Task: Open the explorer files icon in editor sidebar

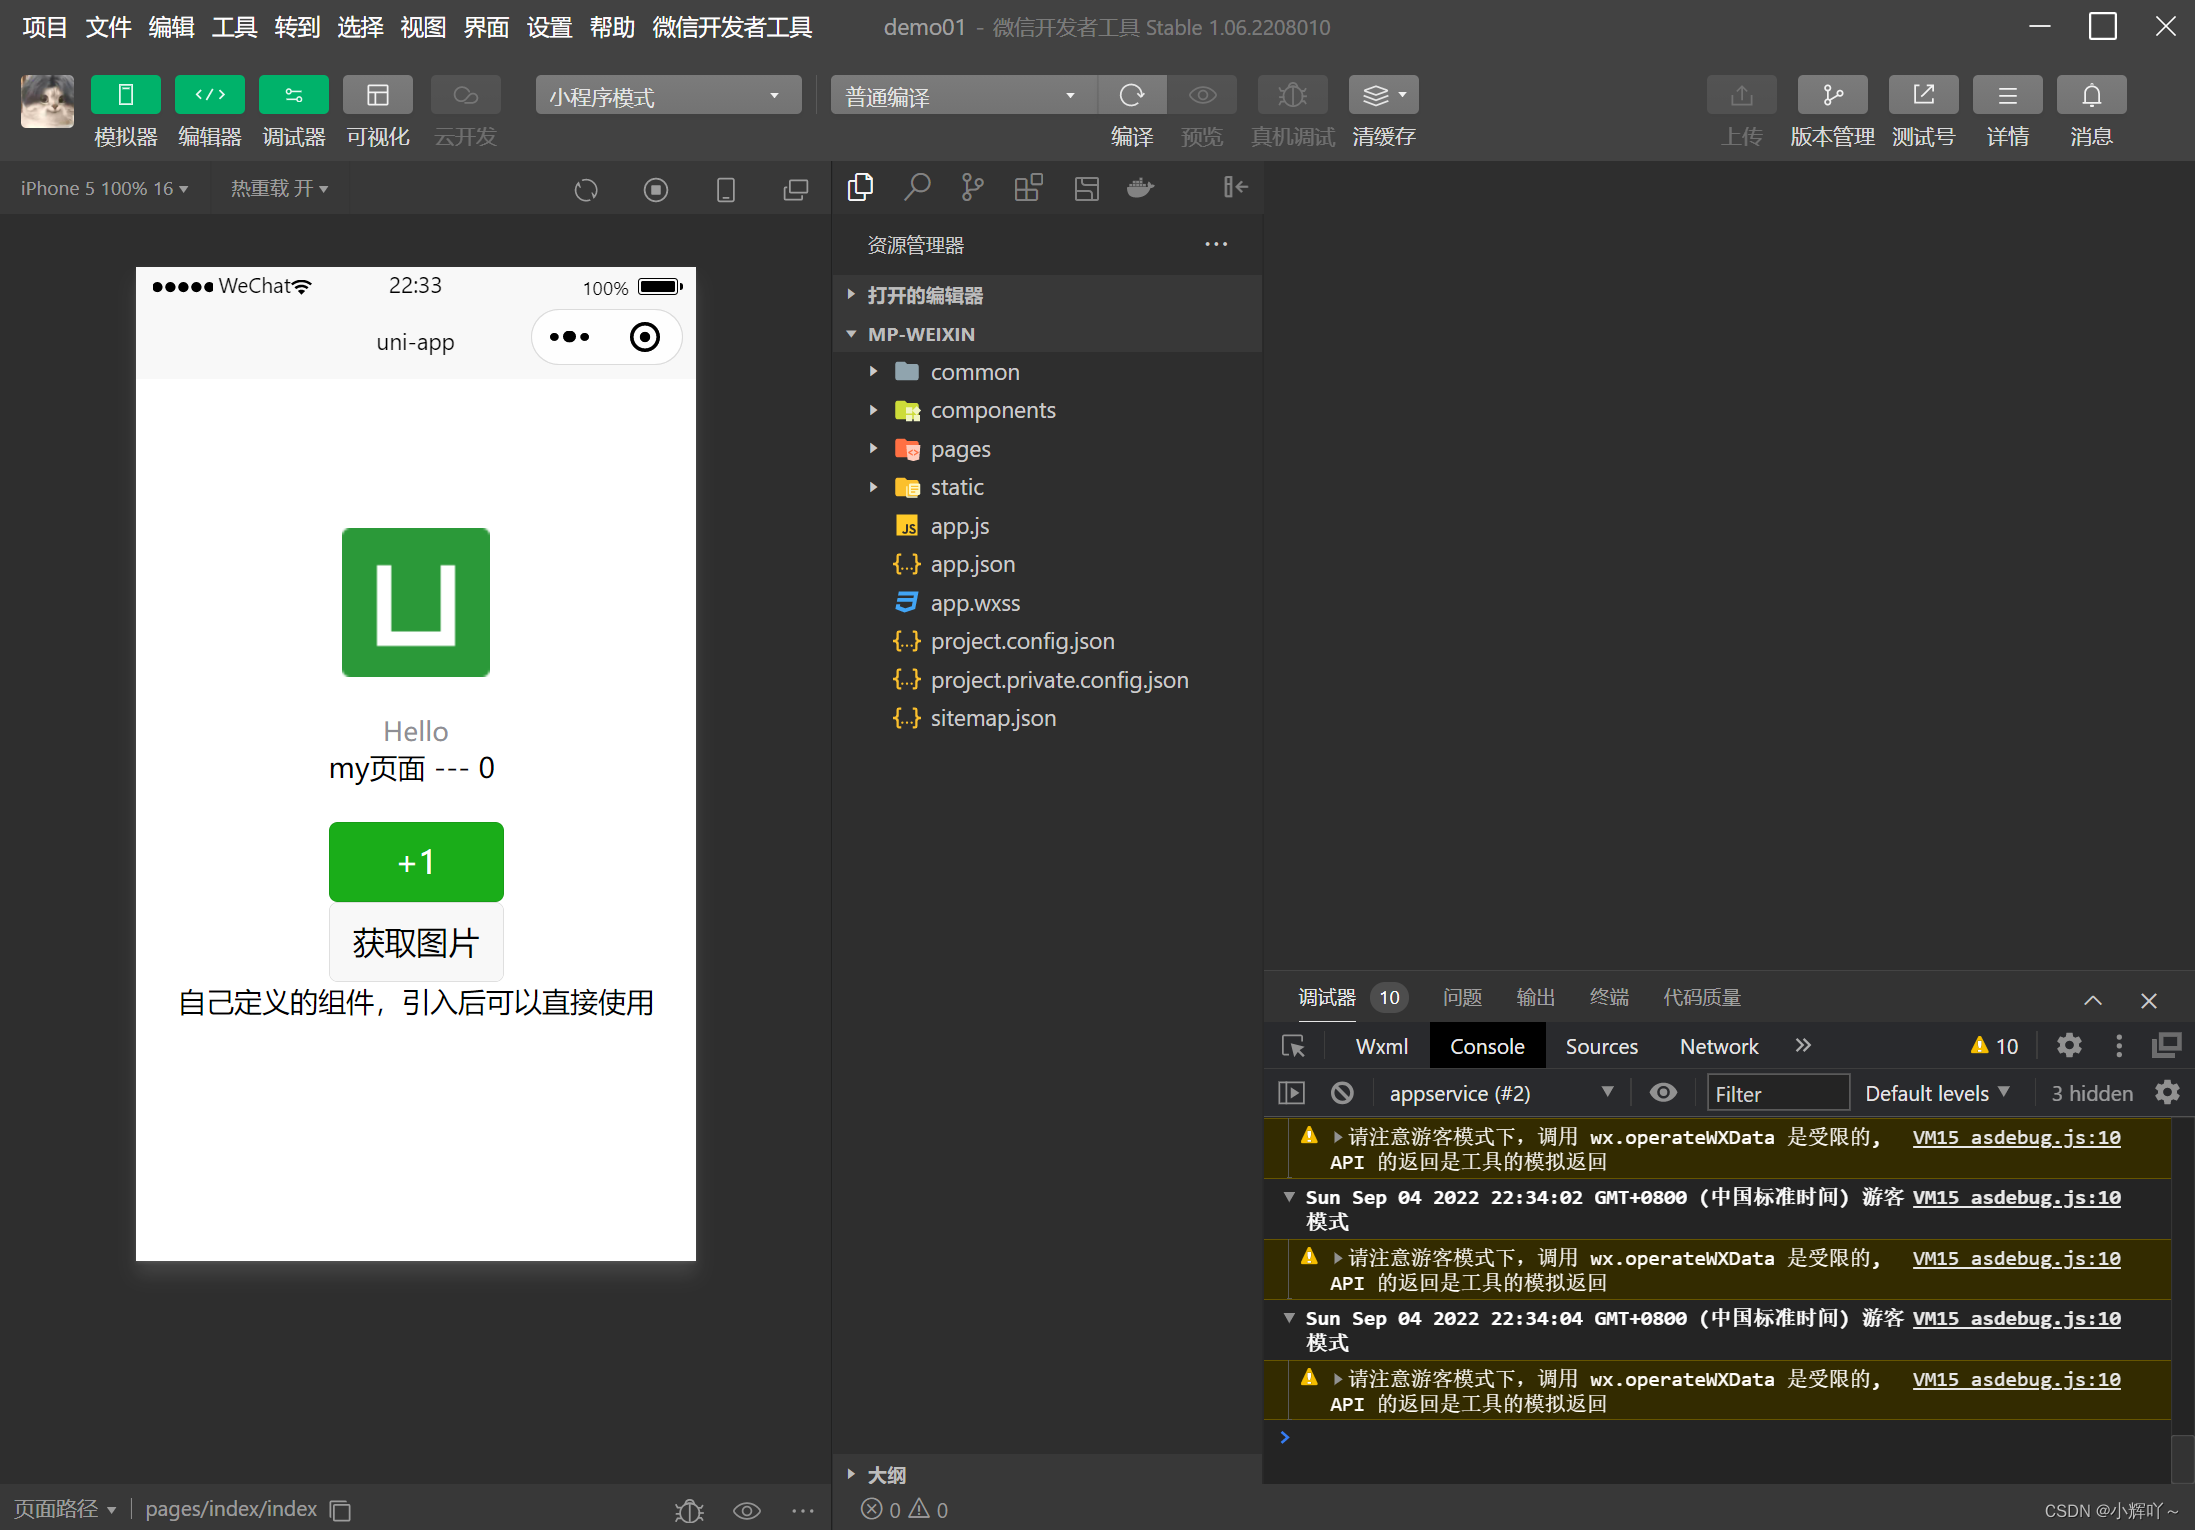Action: coord(860,187)
